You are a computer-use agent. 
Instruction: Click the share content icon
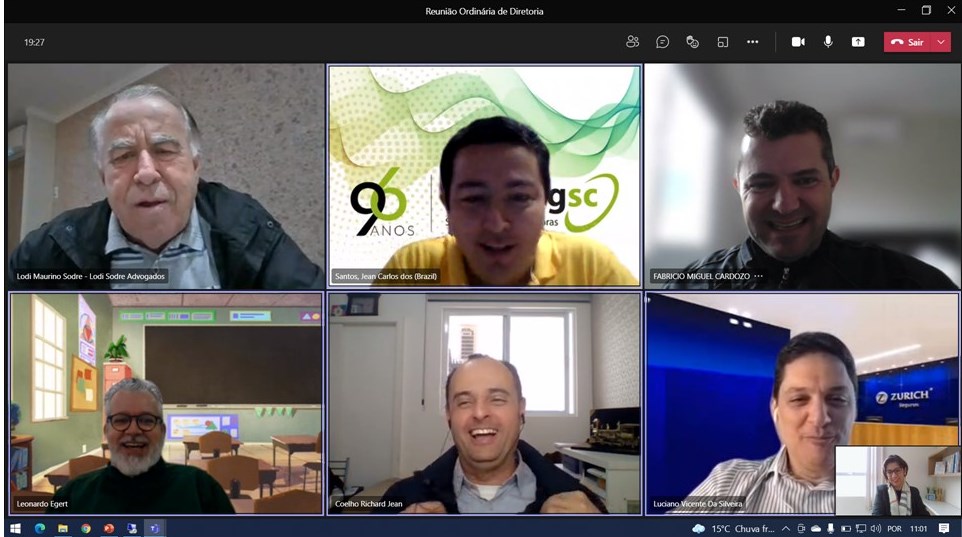[858, 42]
